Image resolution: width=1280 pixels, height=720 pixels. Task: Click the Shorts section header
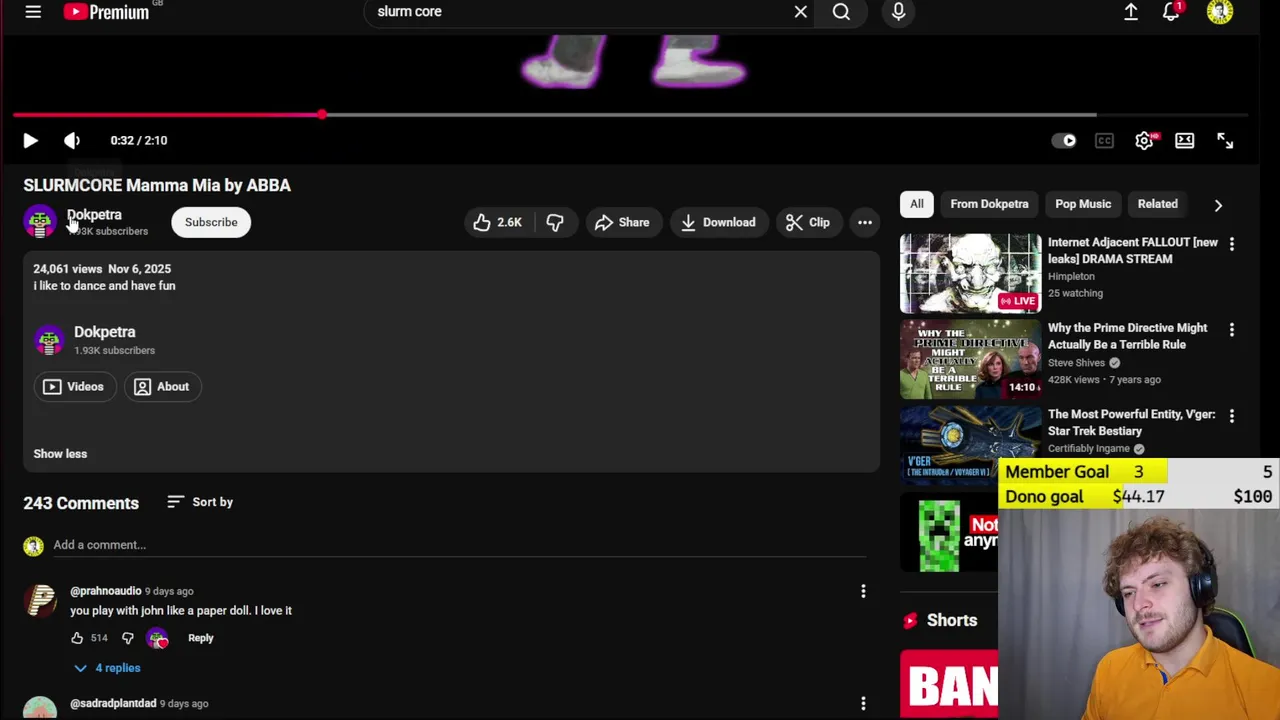[951, 620]
